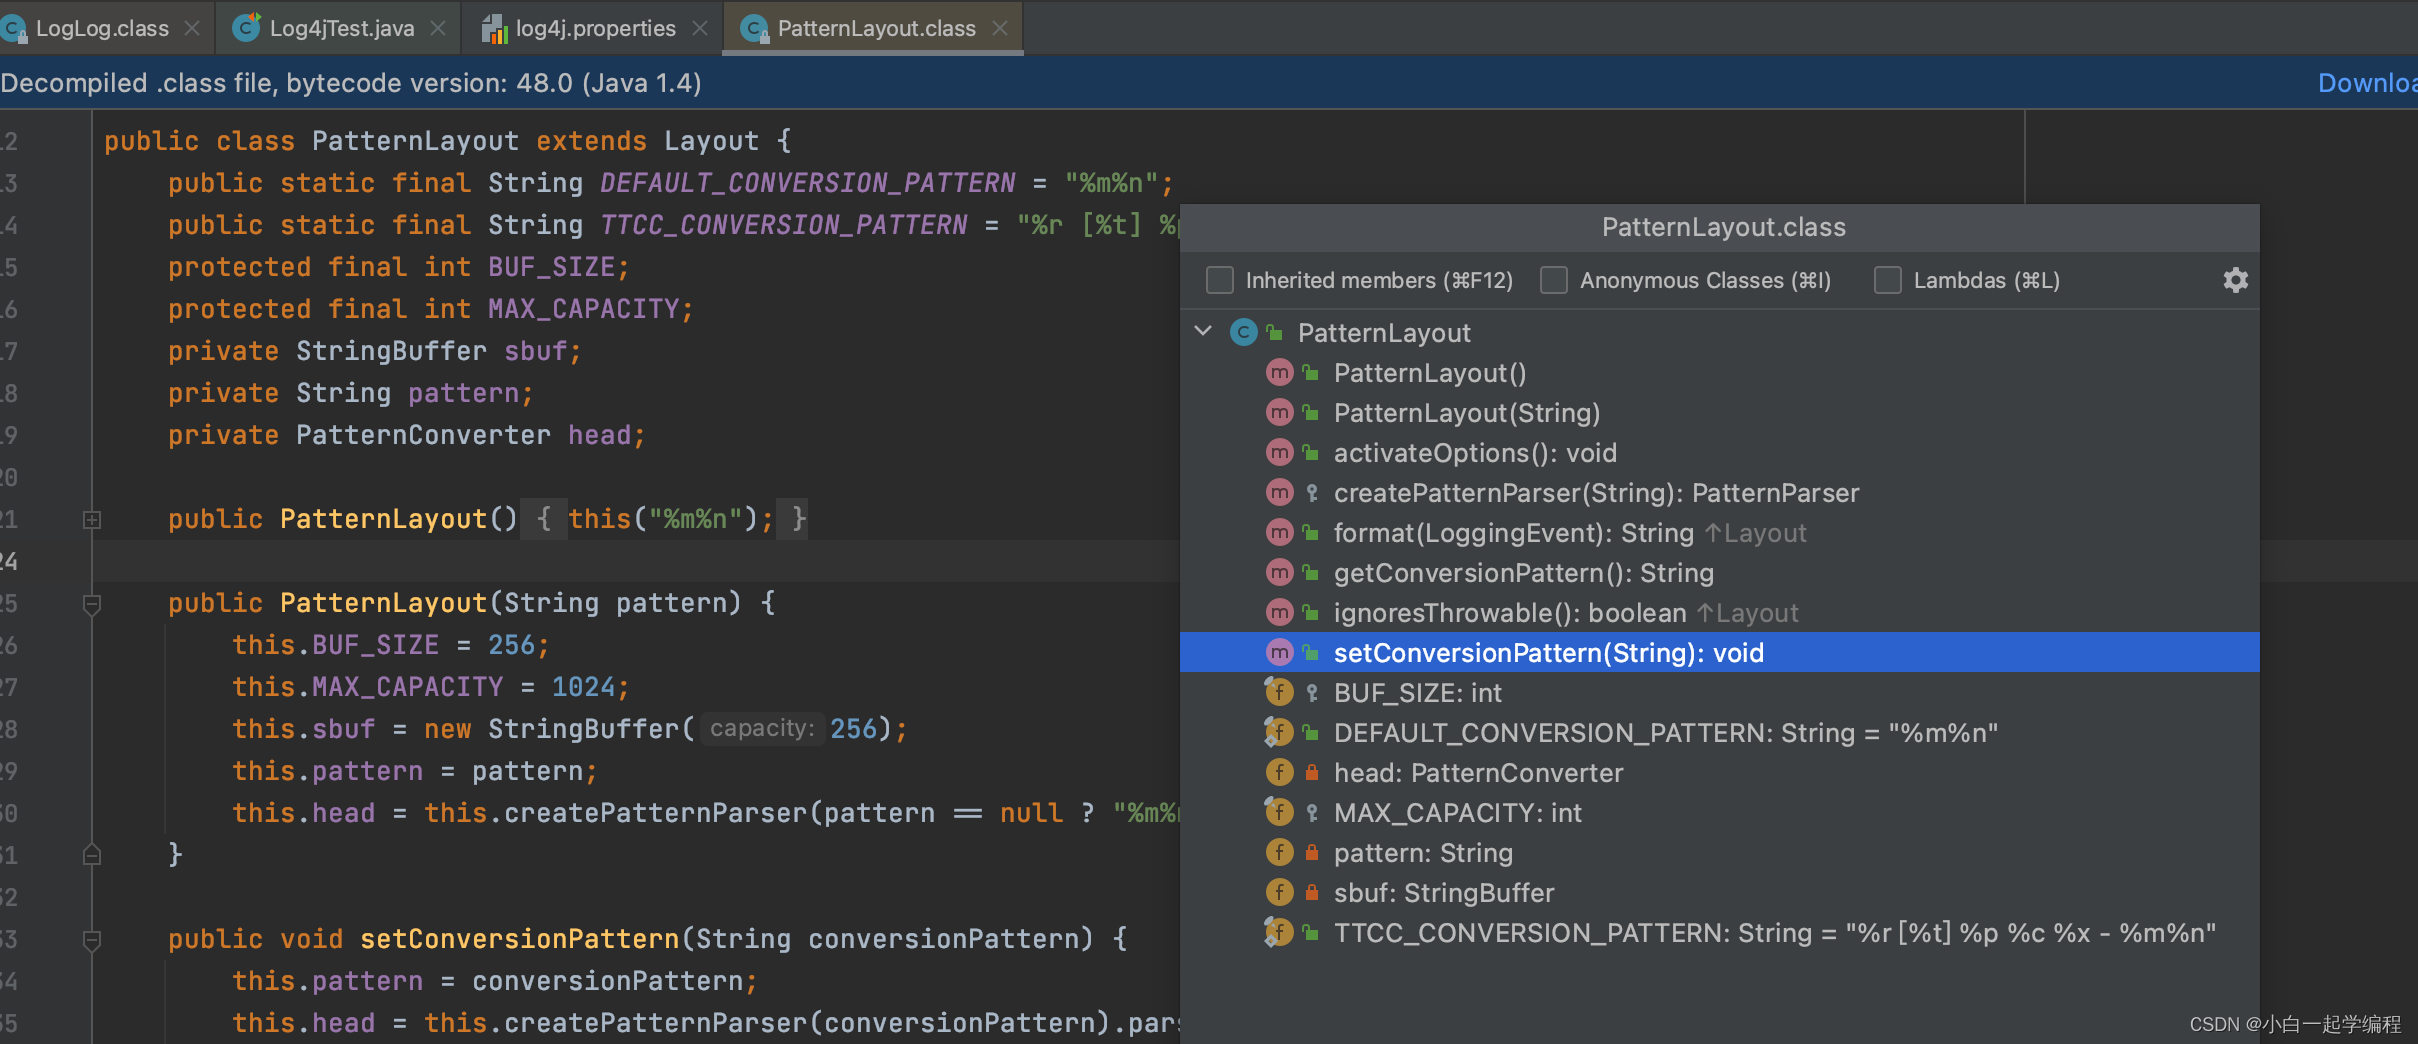Image resolution: width=2418 pixels, height=1044 pixels.
Task: Click method icon beside createPatternParser
Action: point(1279,493)
